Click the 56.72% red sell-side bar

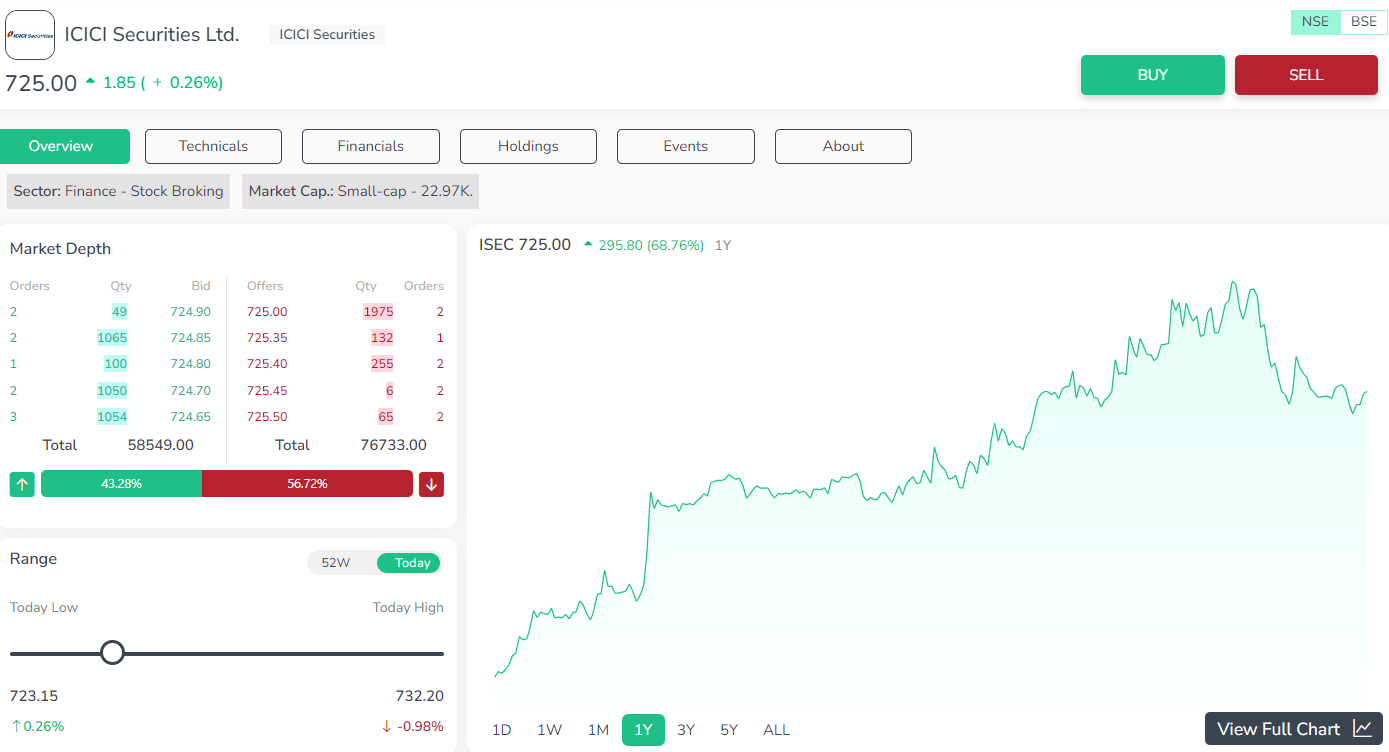coord(307,484)
